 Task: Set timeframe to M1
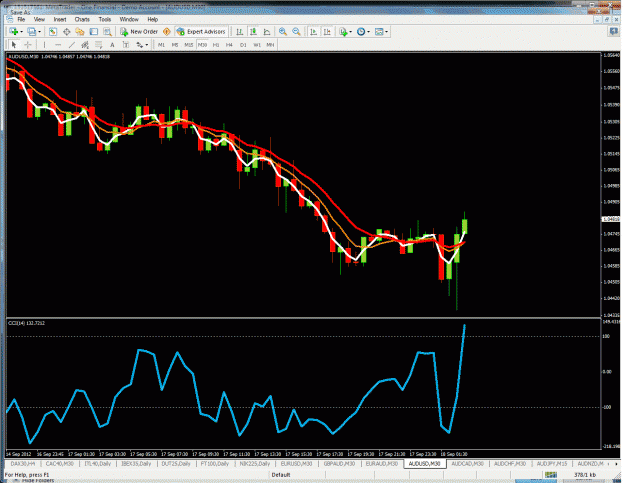tap(161, 45)
